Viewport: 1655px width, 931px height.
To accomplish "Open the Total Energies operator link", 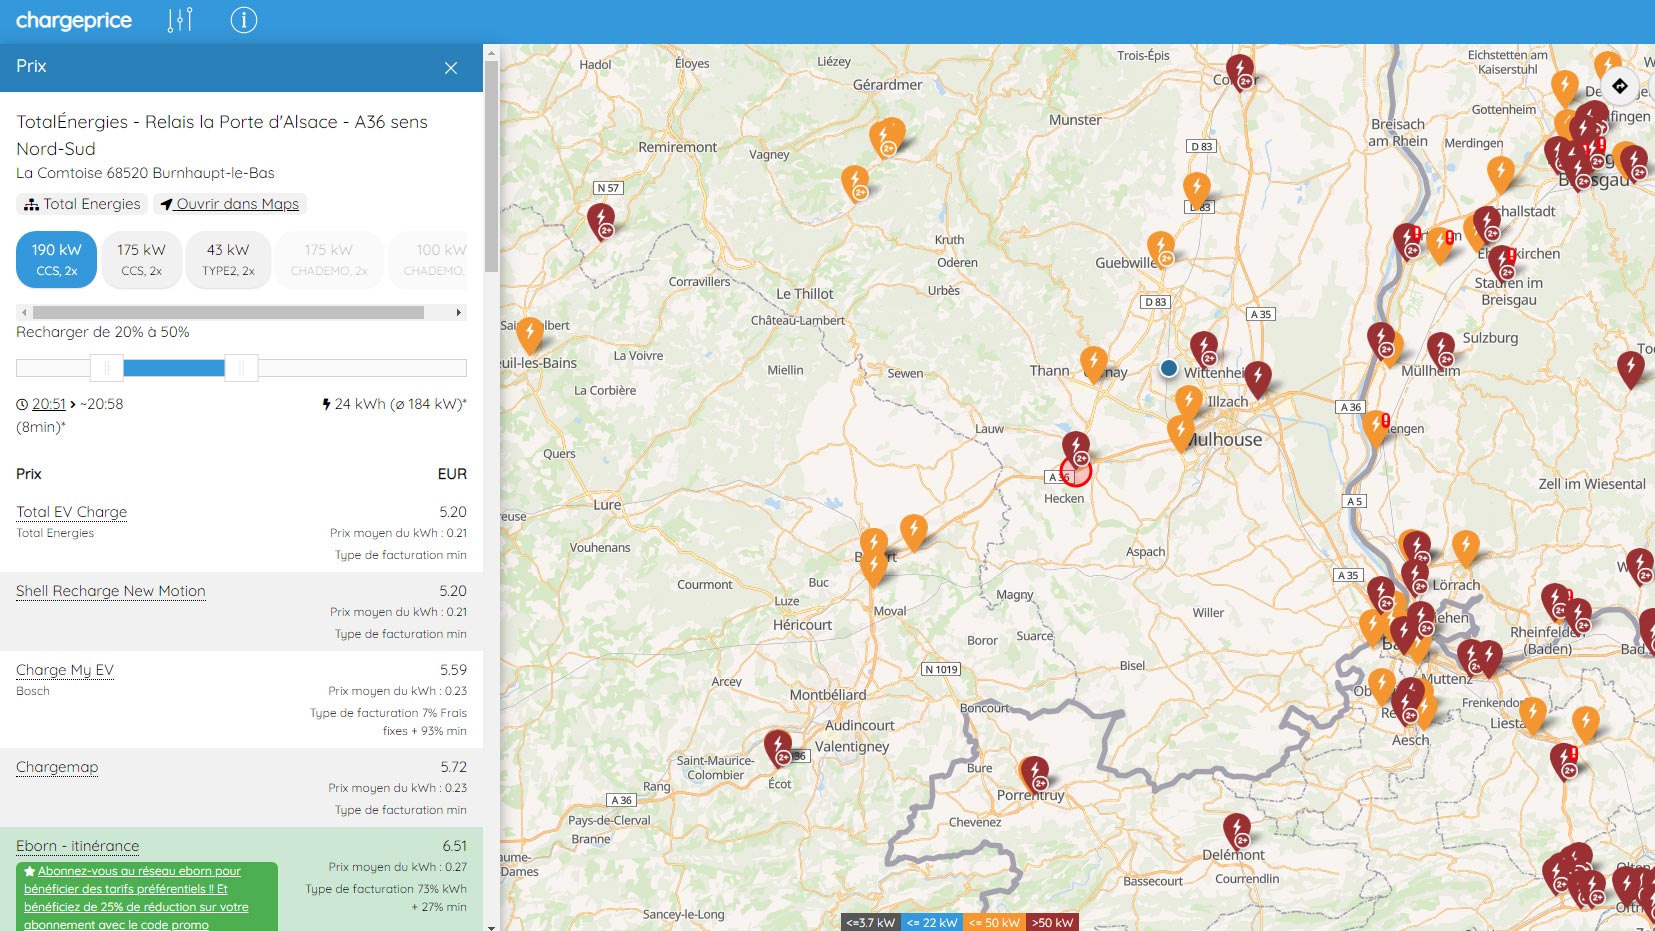I will pos(82,204).
